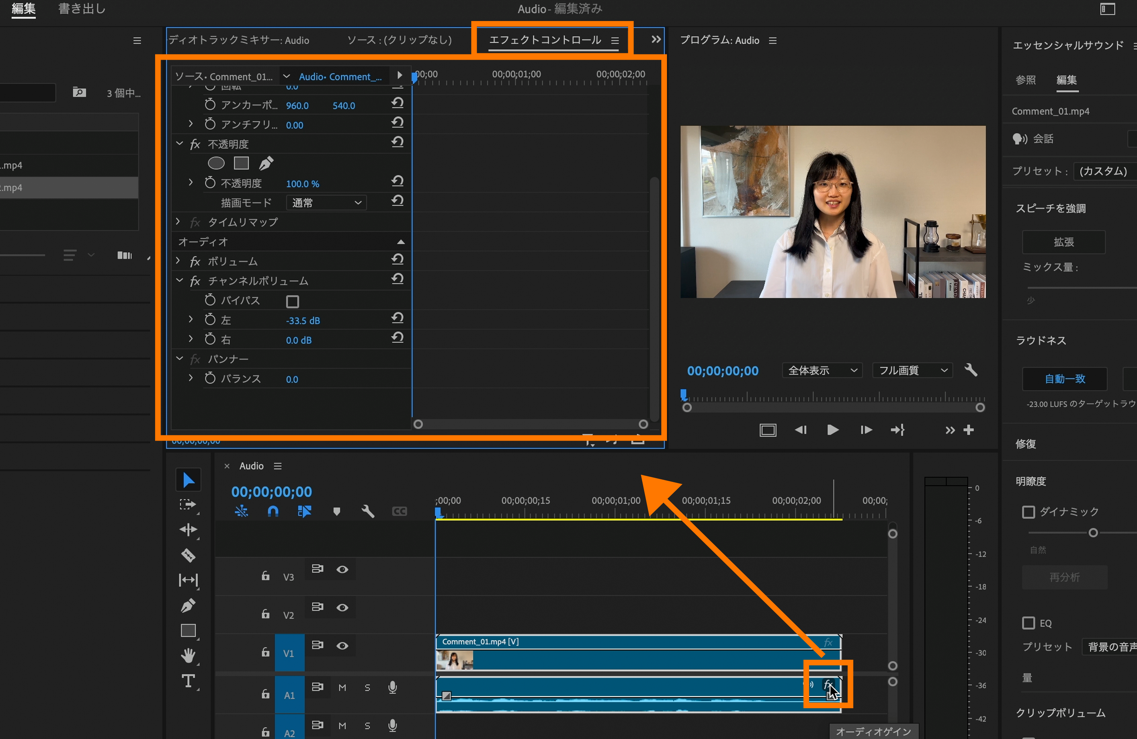Select the Rectangle tool in toolbar
This screenshot has height=739, width=1137.
(188, 630)
